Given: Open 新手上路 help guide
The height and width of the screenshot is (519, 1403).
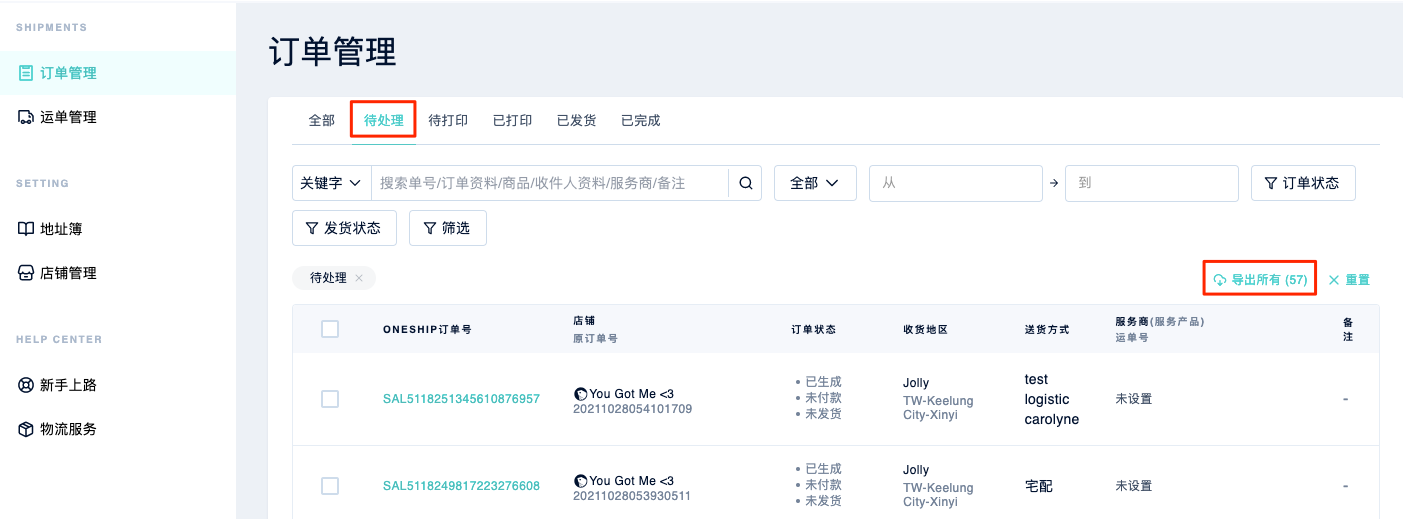Looking at the screenshot, I should point(67,385).
